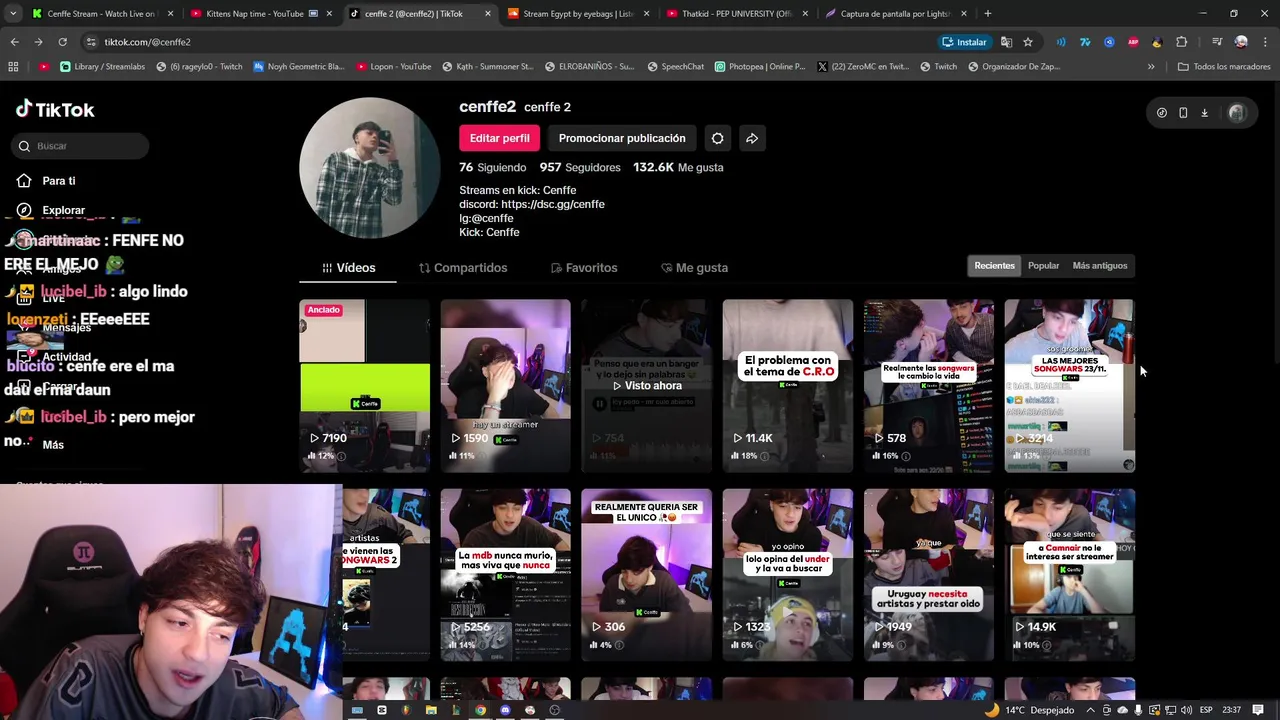Open the REALMENTE QUERIA SER EL UNICO video
This screenshot has height=720, width=1280.
pos(646,575)
